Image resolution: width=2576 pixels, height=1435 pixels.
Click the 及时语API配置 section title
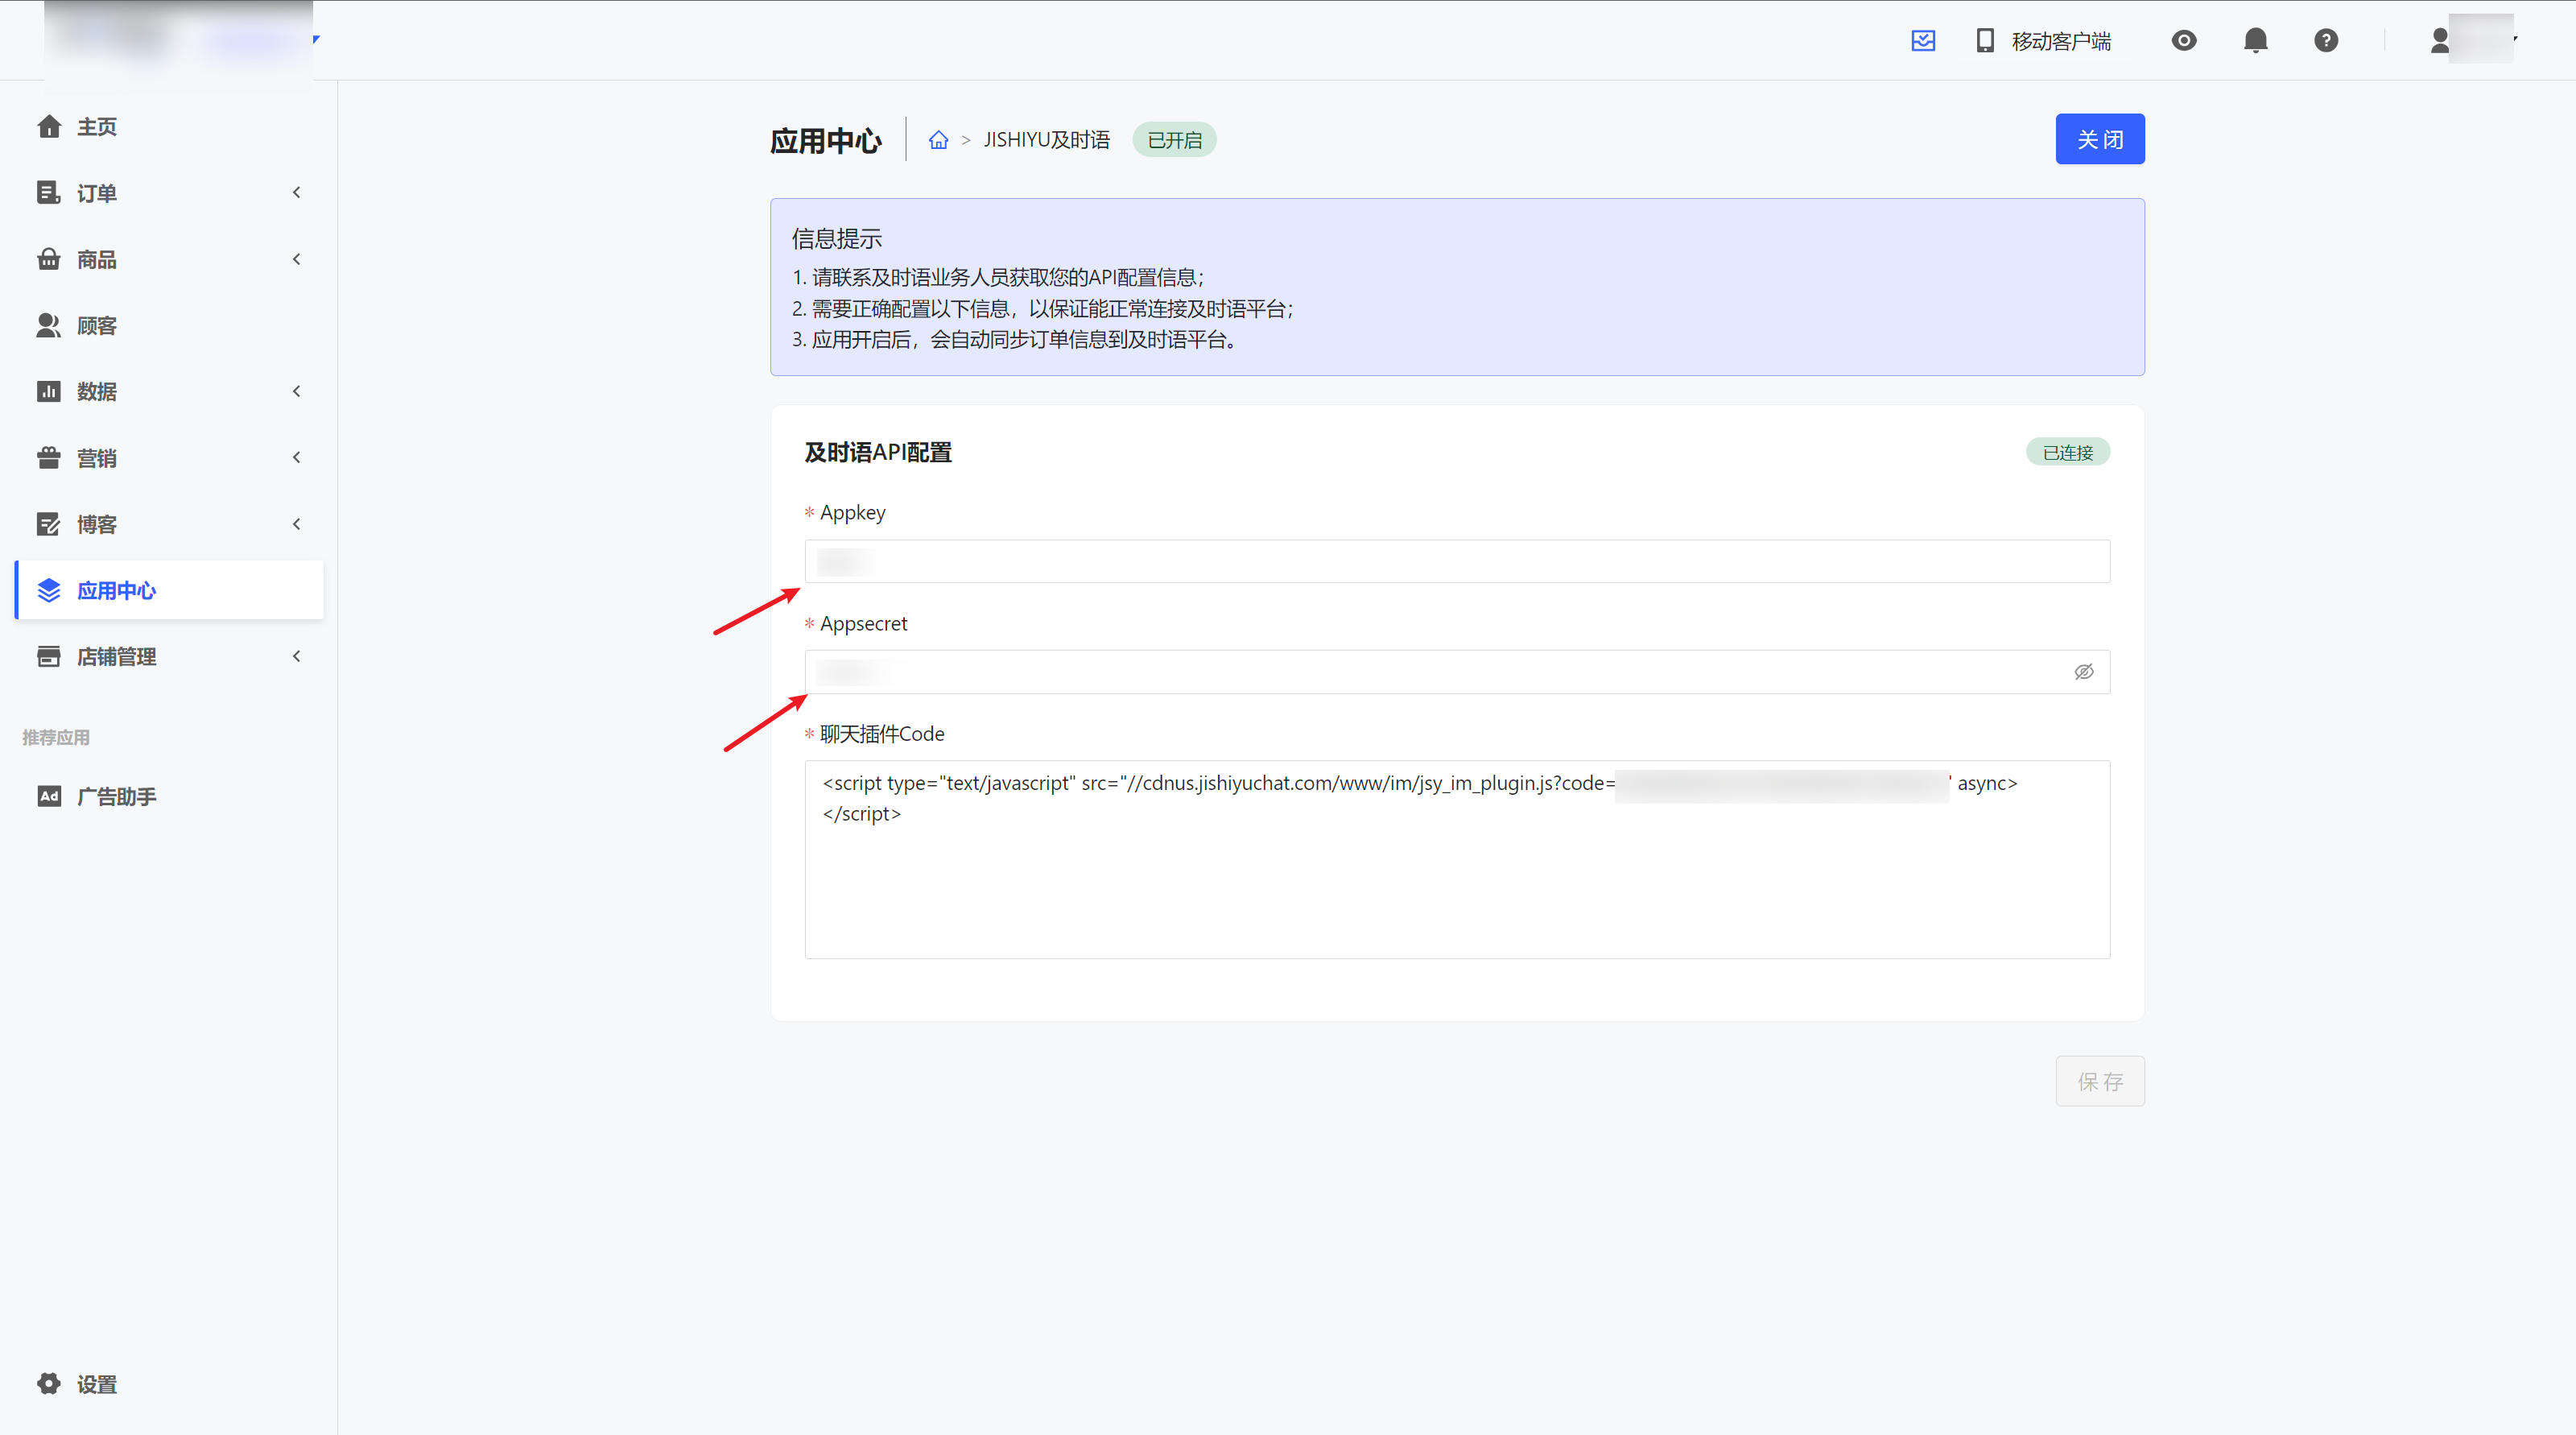click(878, 452)
